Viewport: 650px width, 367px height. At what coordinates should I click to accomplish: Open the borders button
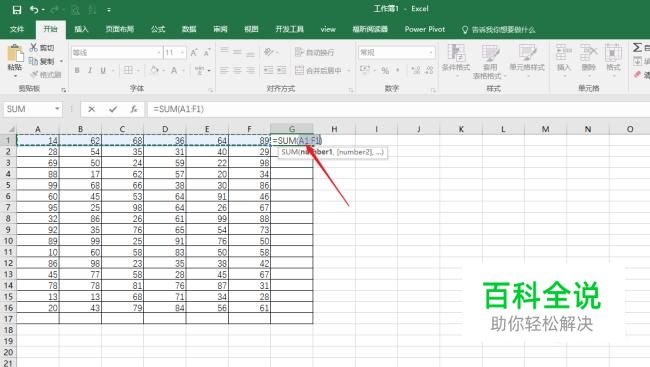(129, 70)
